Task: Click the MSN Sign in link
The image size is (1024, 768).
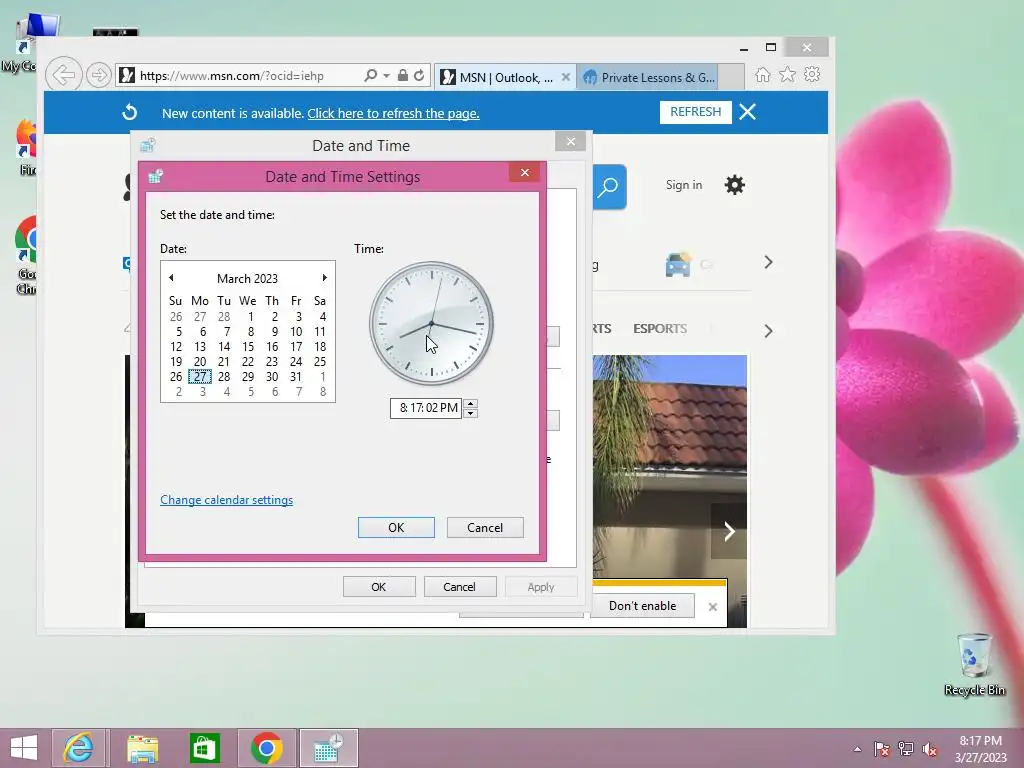Action: [x=684, y=185]
